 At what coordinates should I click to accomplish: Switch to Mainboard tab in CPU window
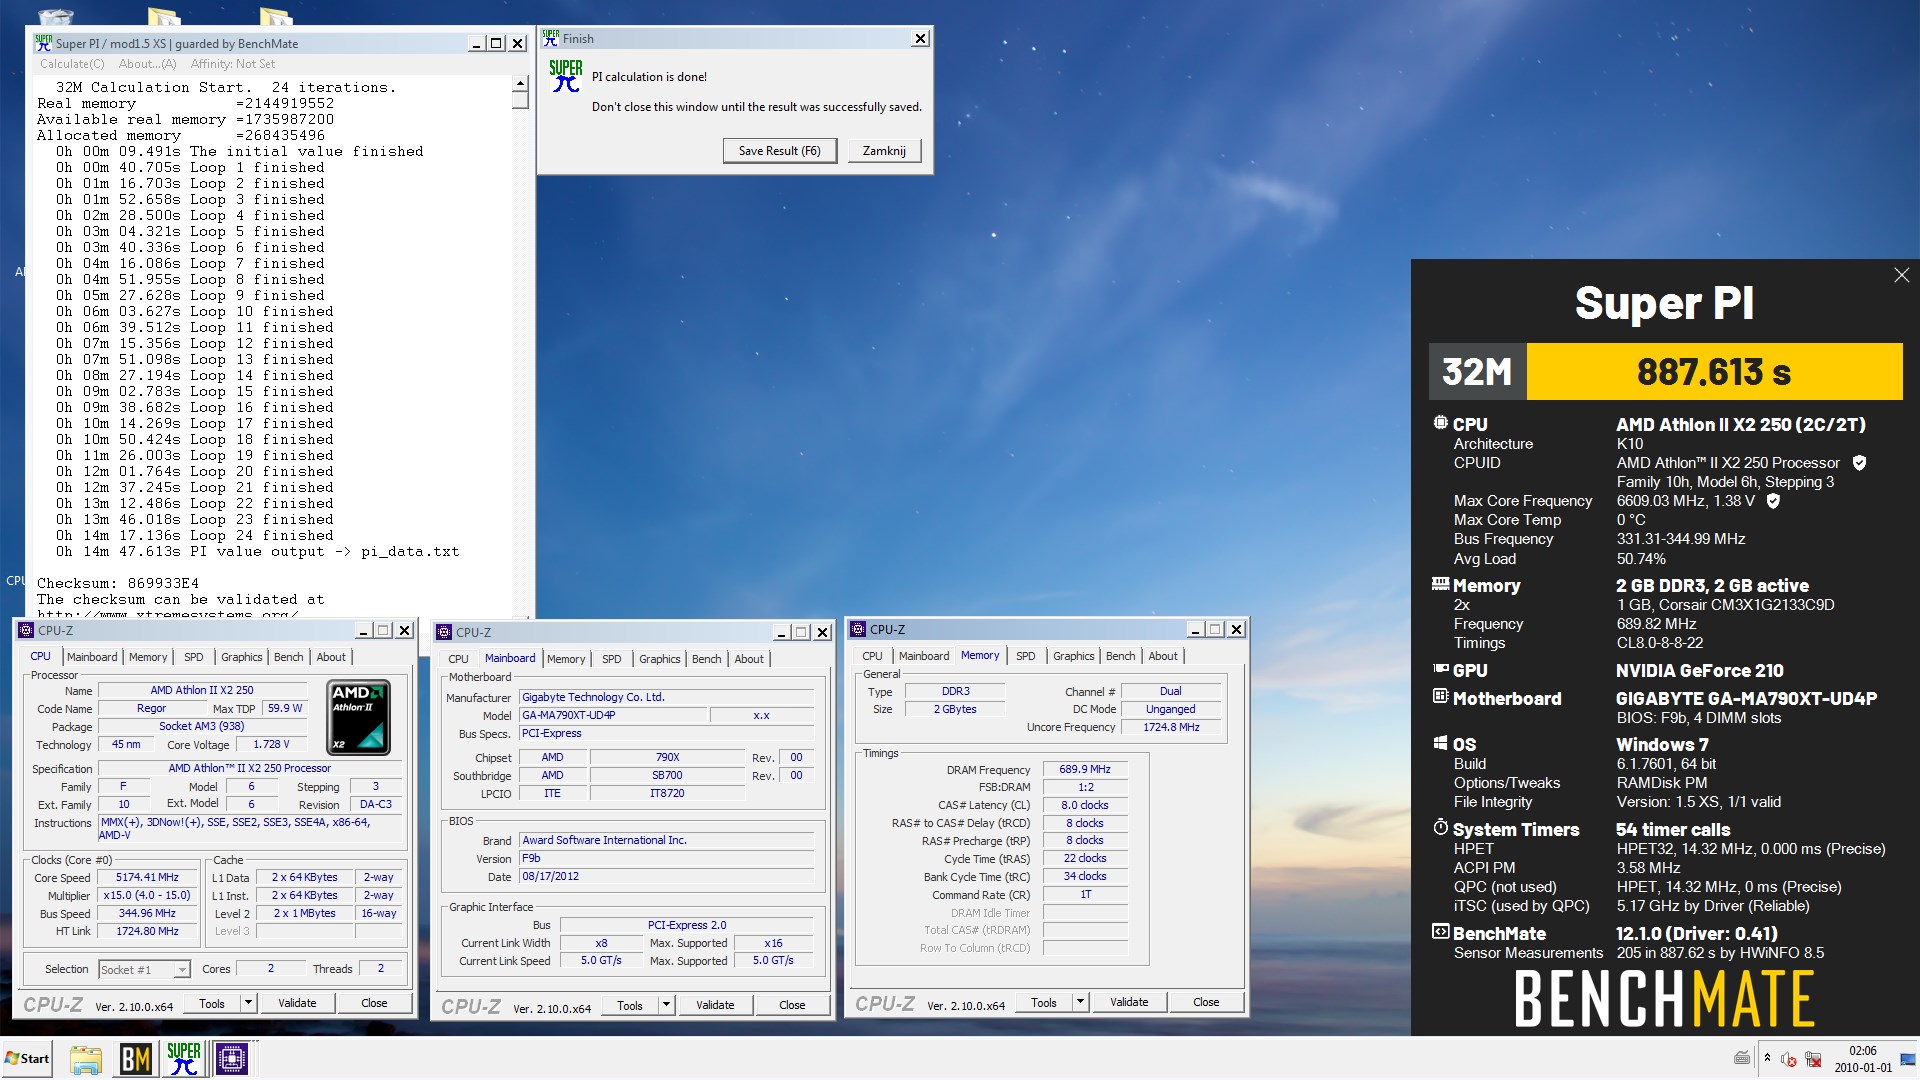pos(92,657)
